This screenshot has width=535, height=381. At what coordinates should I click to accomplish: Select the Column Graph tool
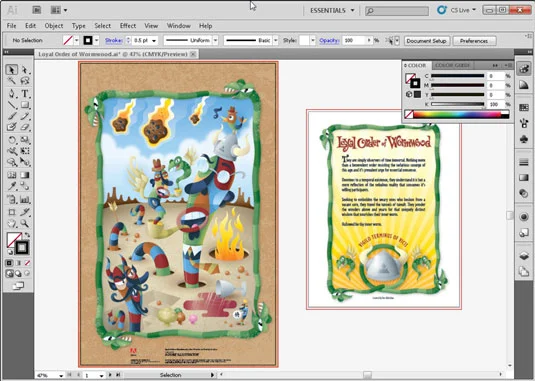point(25,199)
